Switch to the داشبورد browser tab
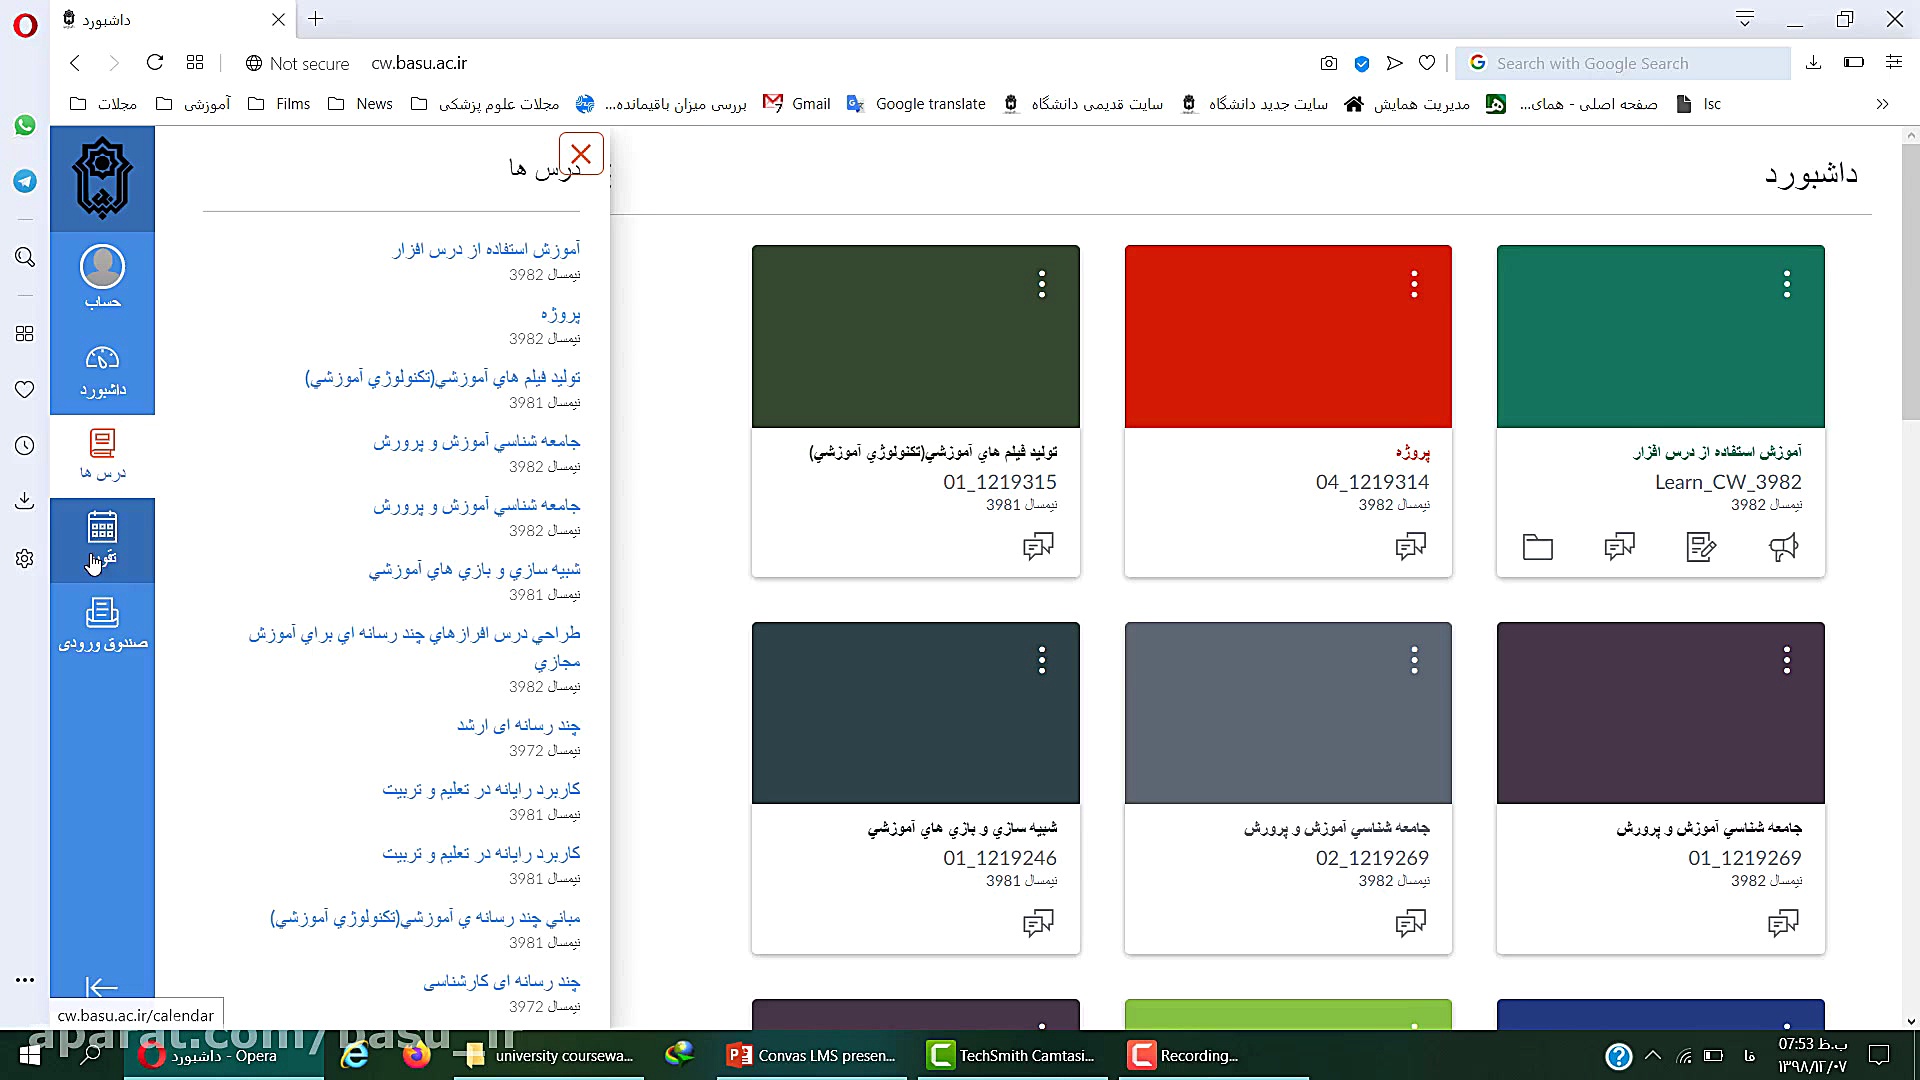 (x=140, y=19)
